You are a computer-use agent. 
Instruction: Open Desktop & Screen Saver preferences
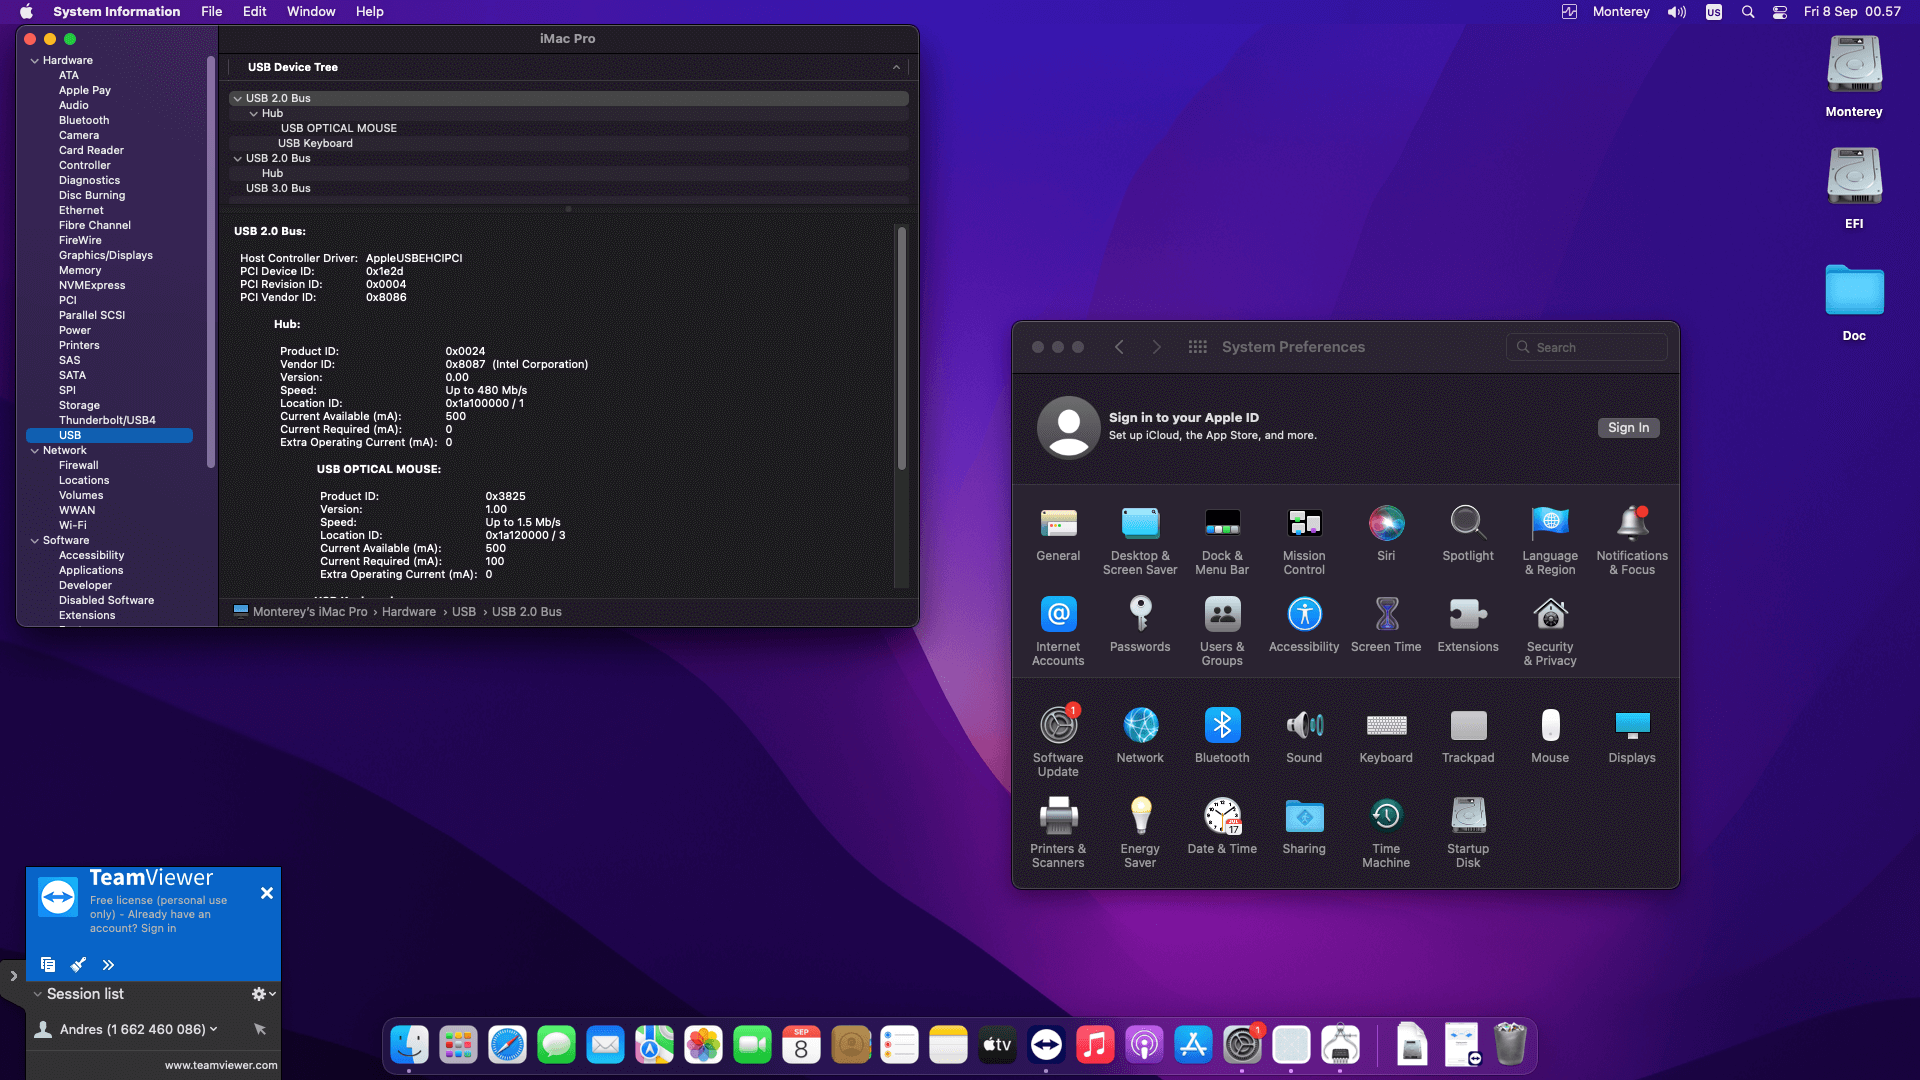click(x=1140, y=523)
